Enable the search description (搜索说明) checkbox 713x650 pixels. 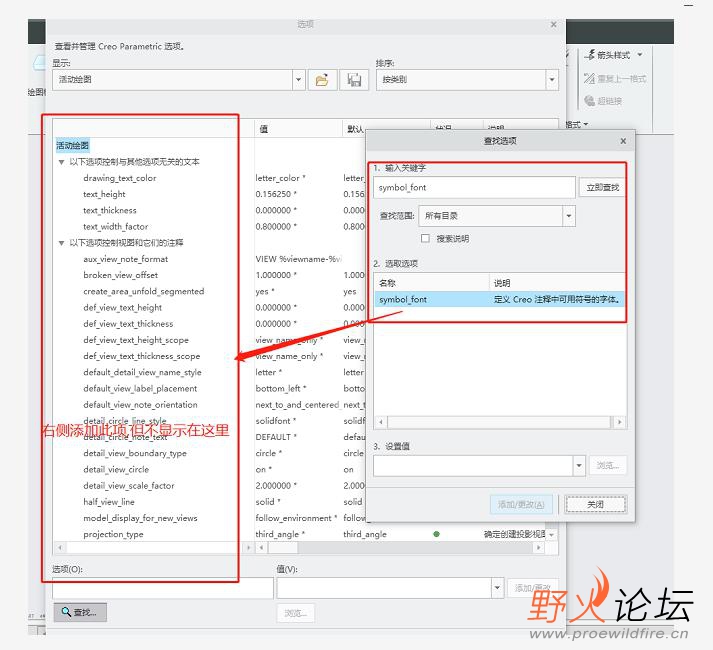point(425,238)
